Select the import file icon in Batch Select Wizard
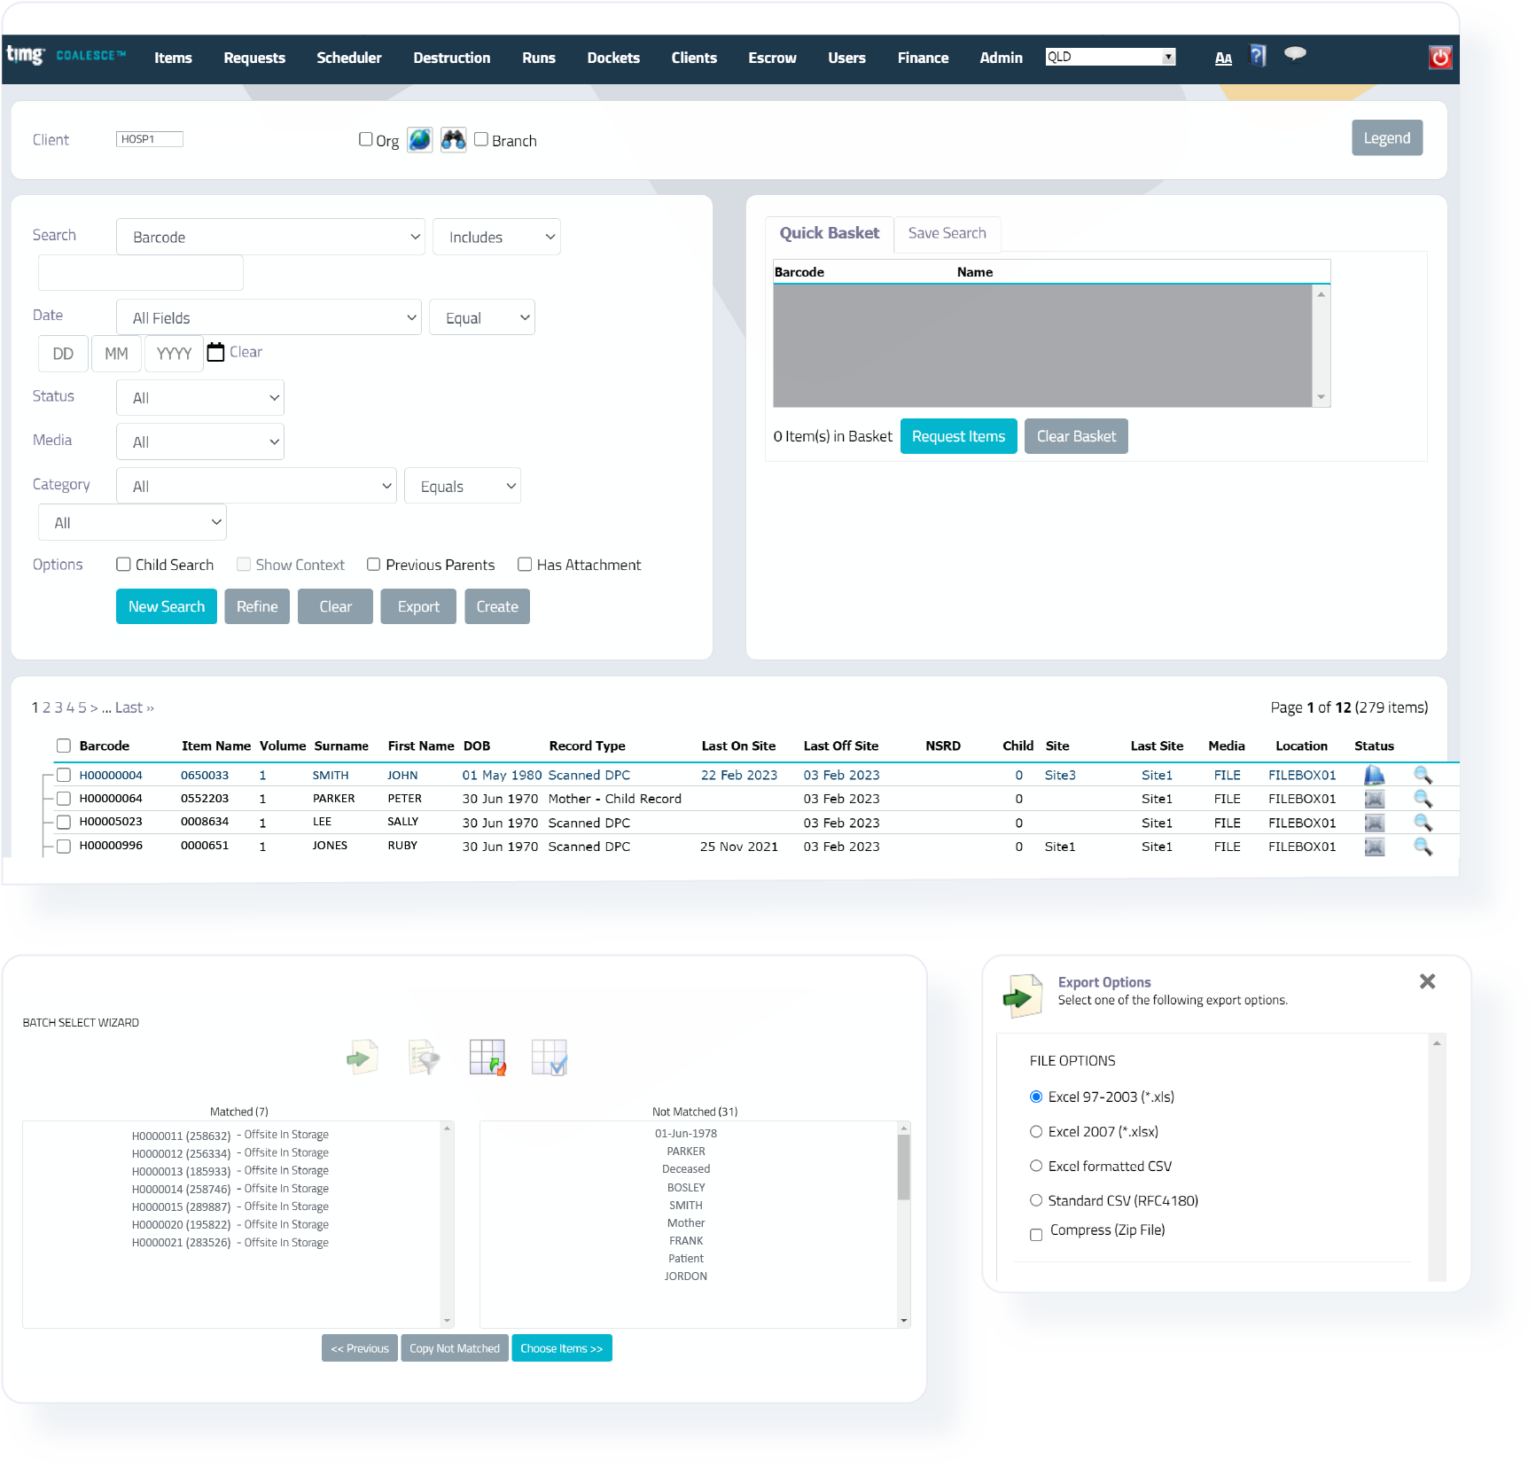Image resolution: width=1536 pixels, height=1468 pixels. 362,1056
